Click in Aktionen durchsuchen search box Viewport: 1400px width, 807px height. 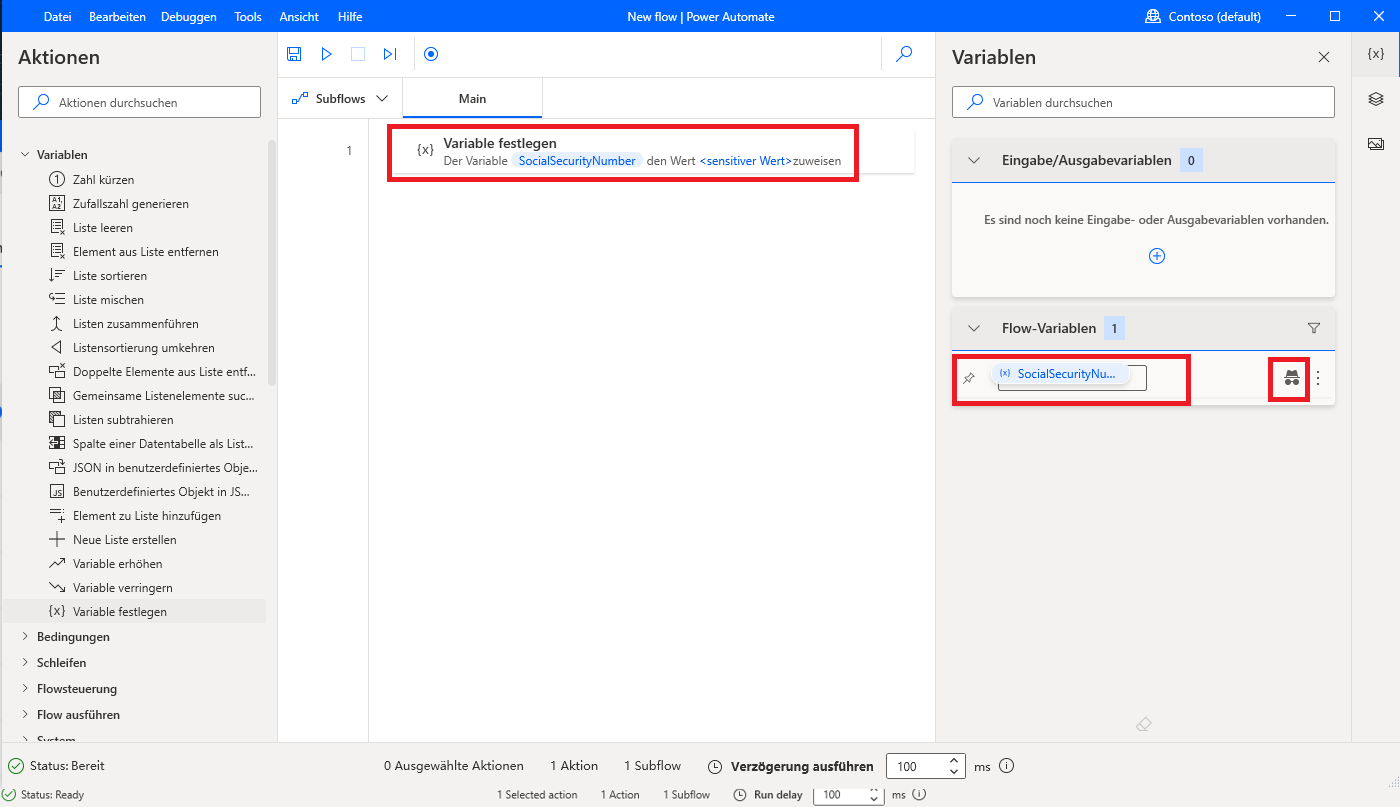click(x=140, y=102)
